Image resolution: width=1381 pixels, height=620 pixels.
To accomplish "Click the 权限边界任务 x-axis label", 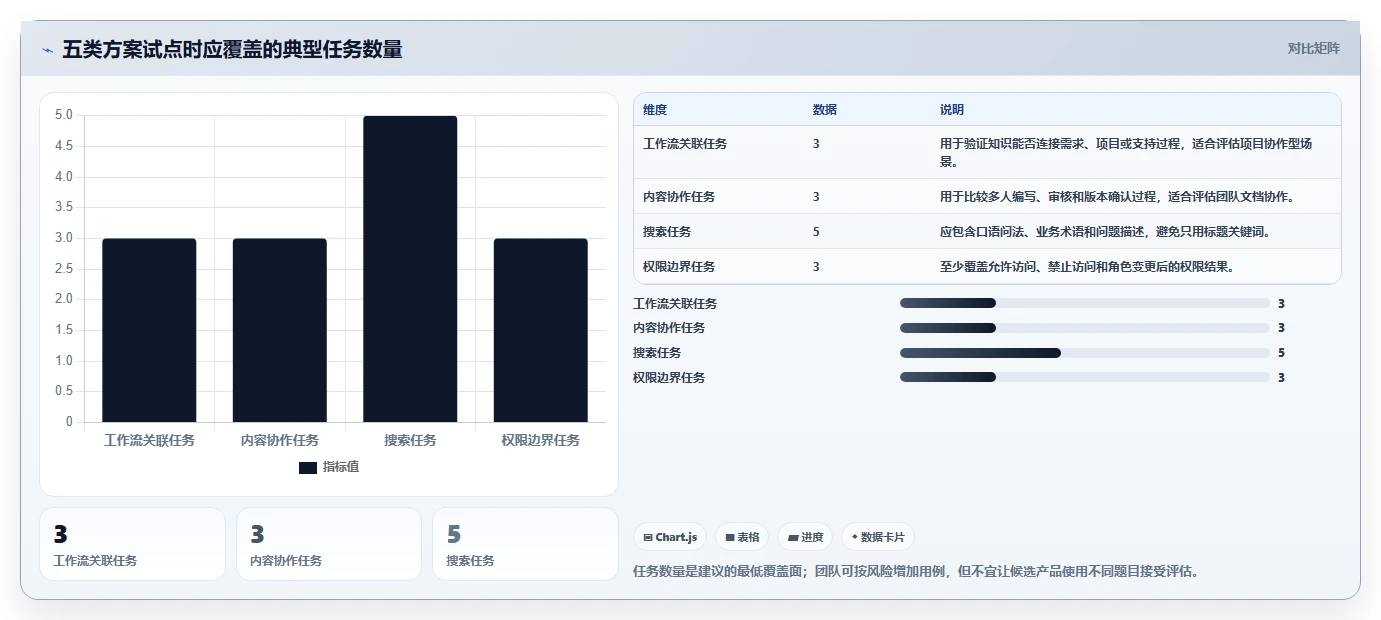I will click(x=540, y=440).
